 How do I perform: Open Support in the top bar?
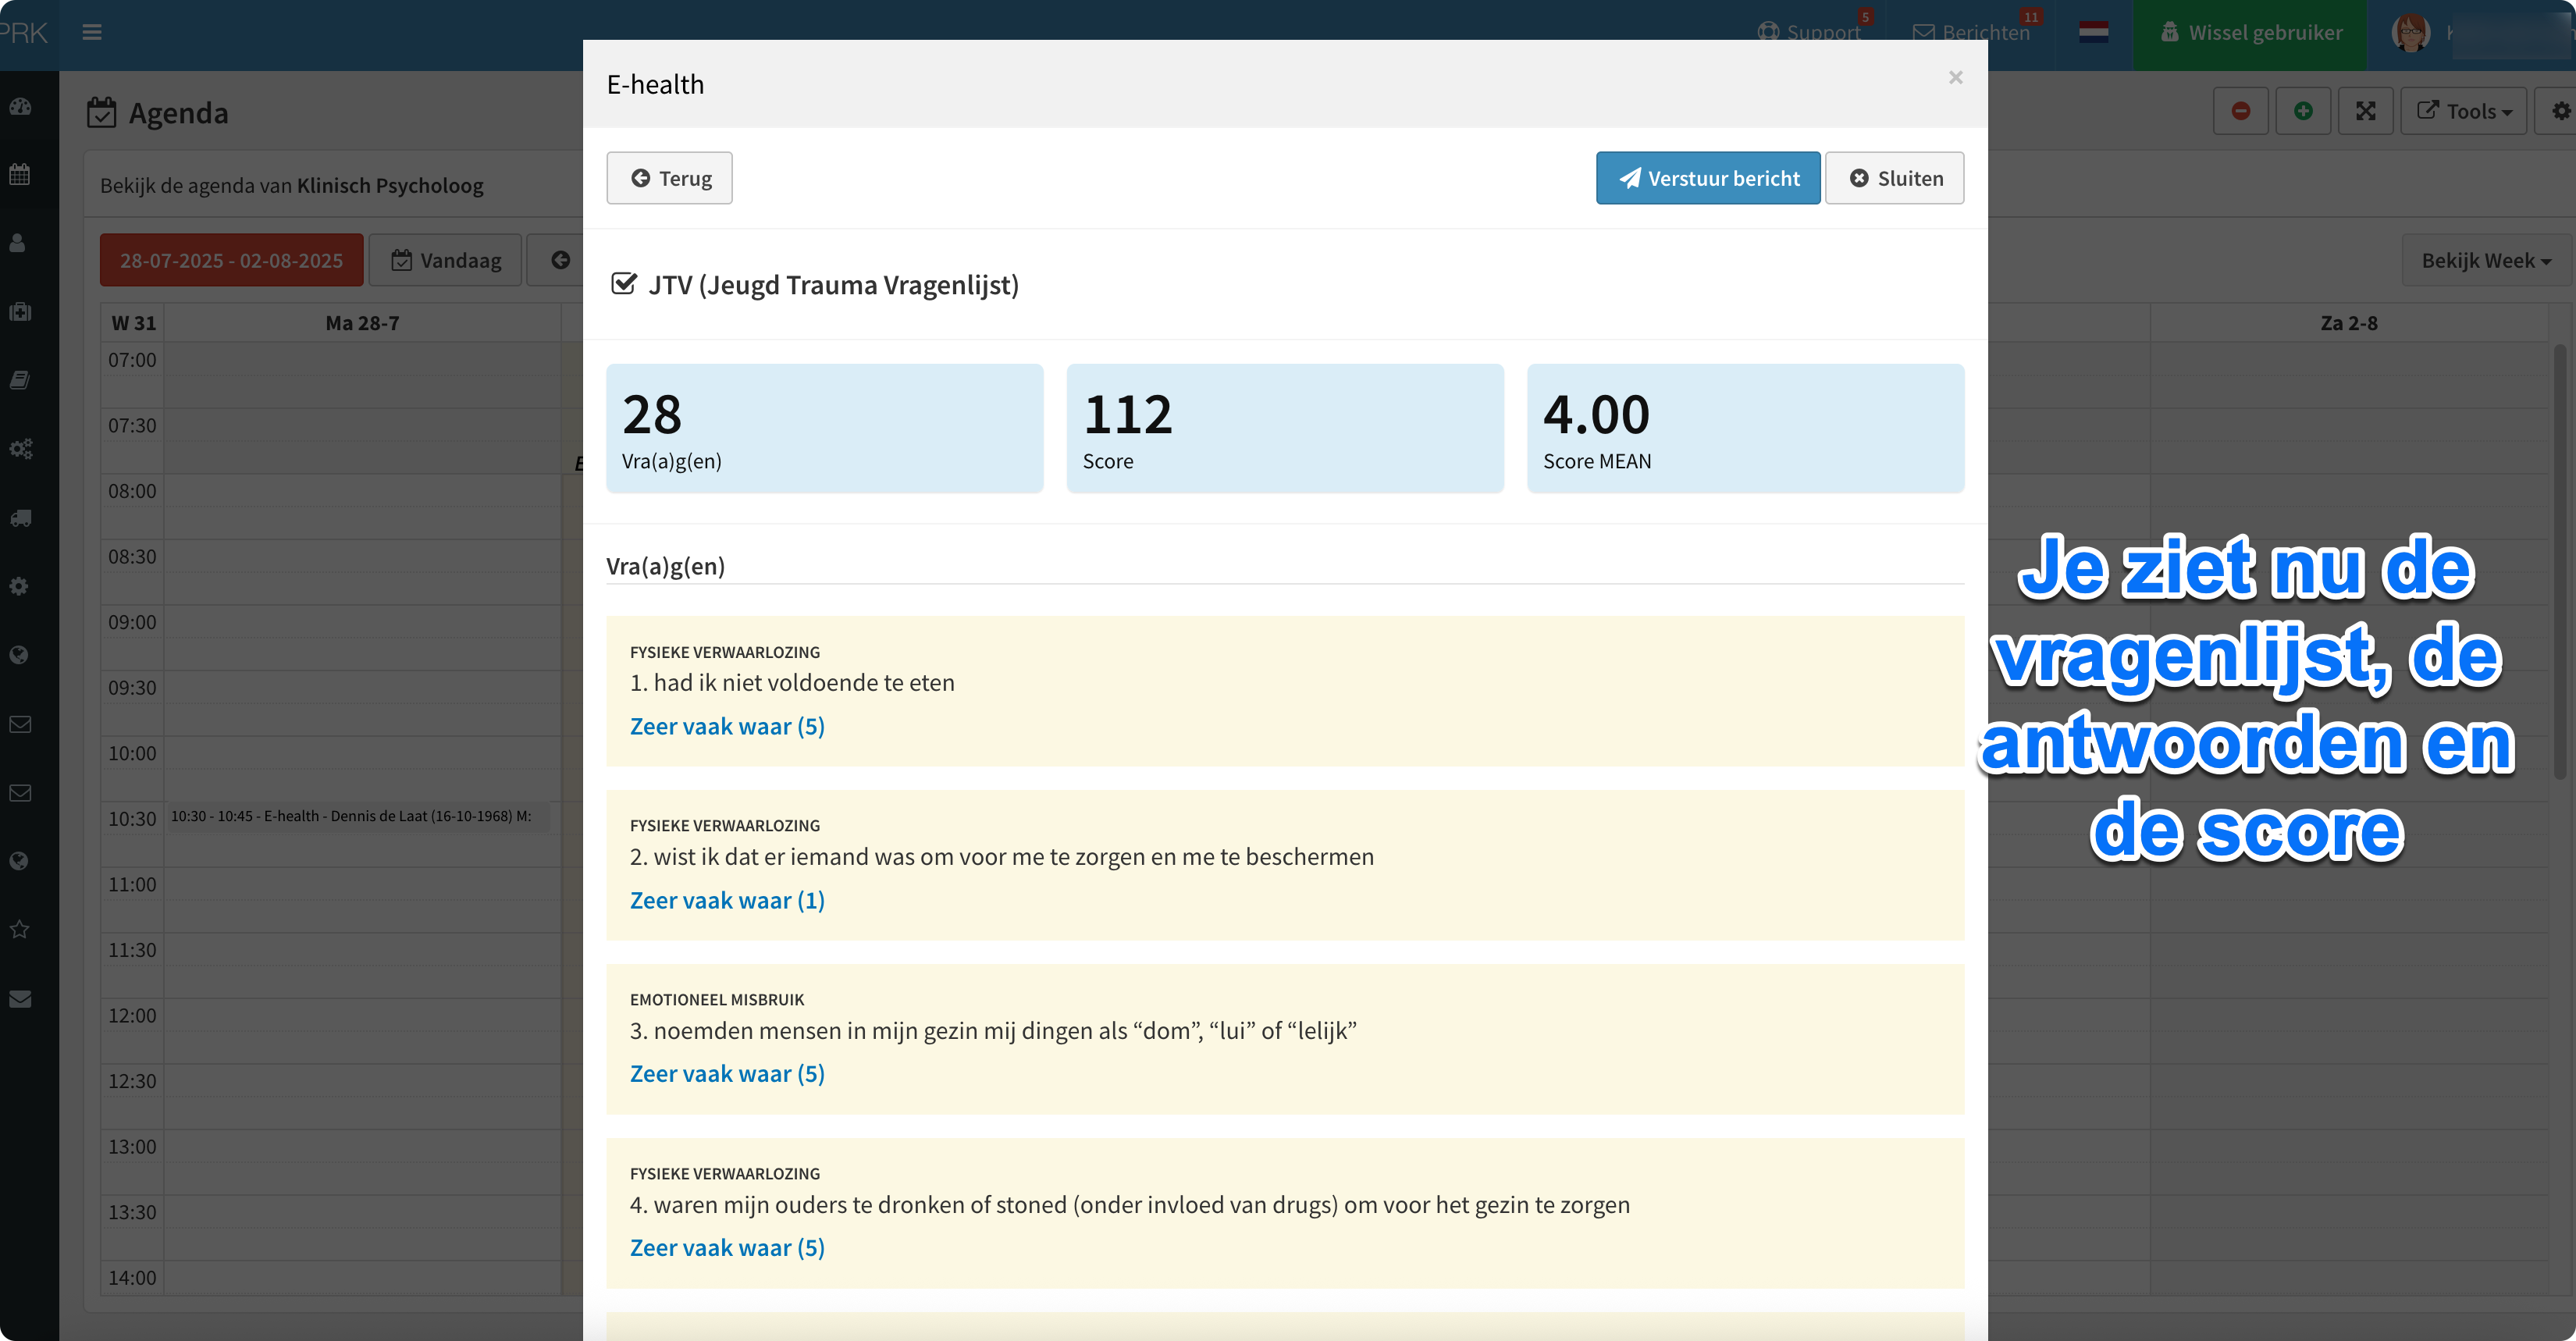click(x=1810, y=32)
